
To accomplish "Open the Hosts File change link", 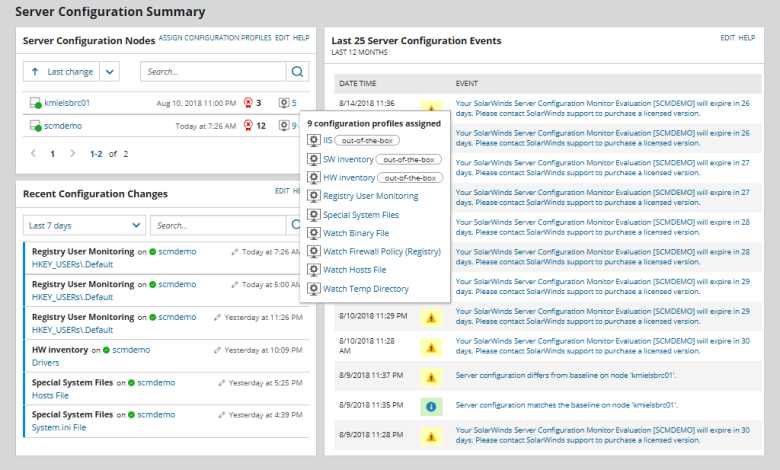I will [50, 395].
